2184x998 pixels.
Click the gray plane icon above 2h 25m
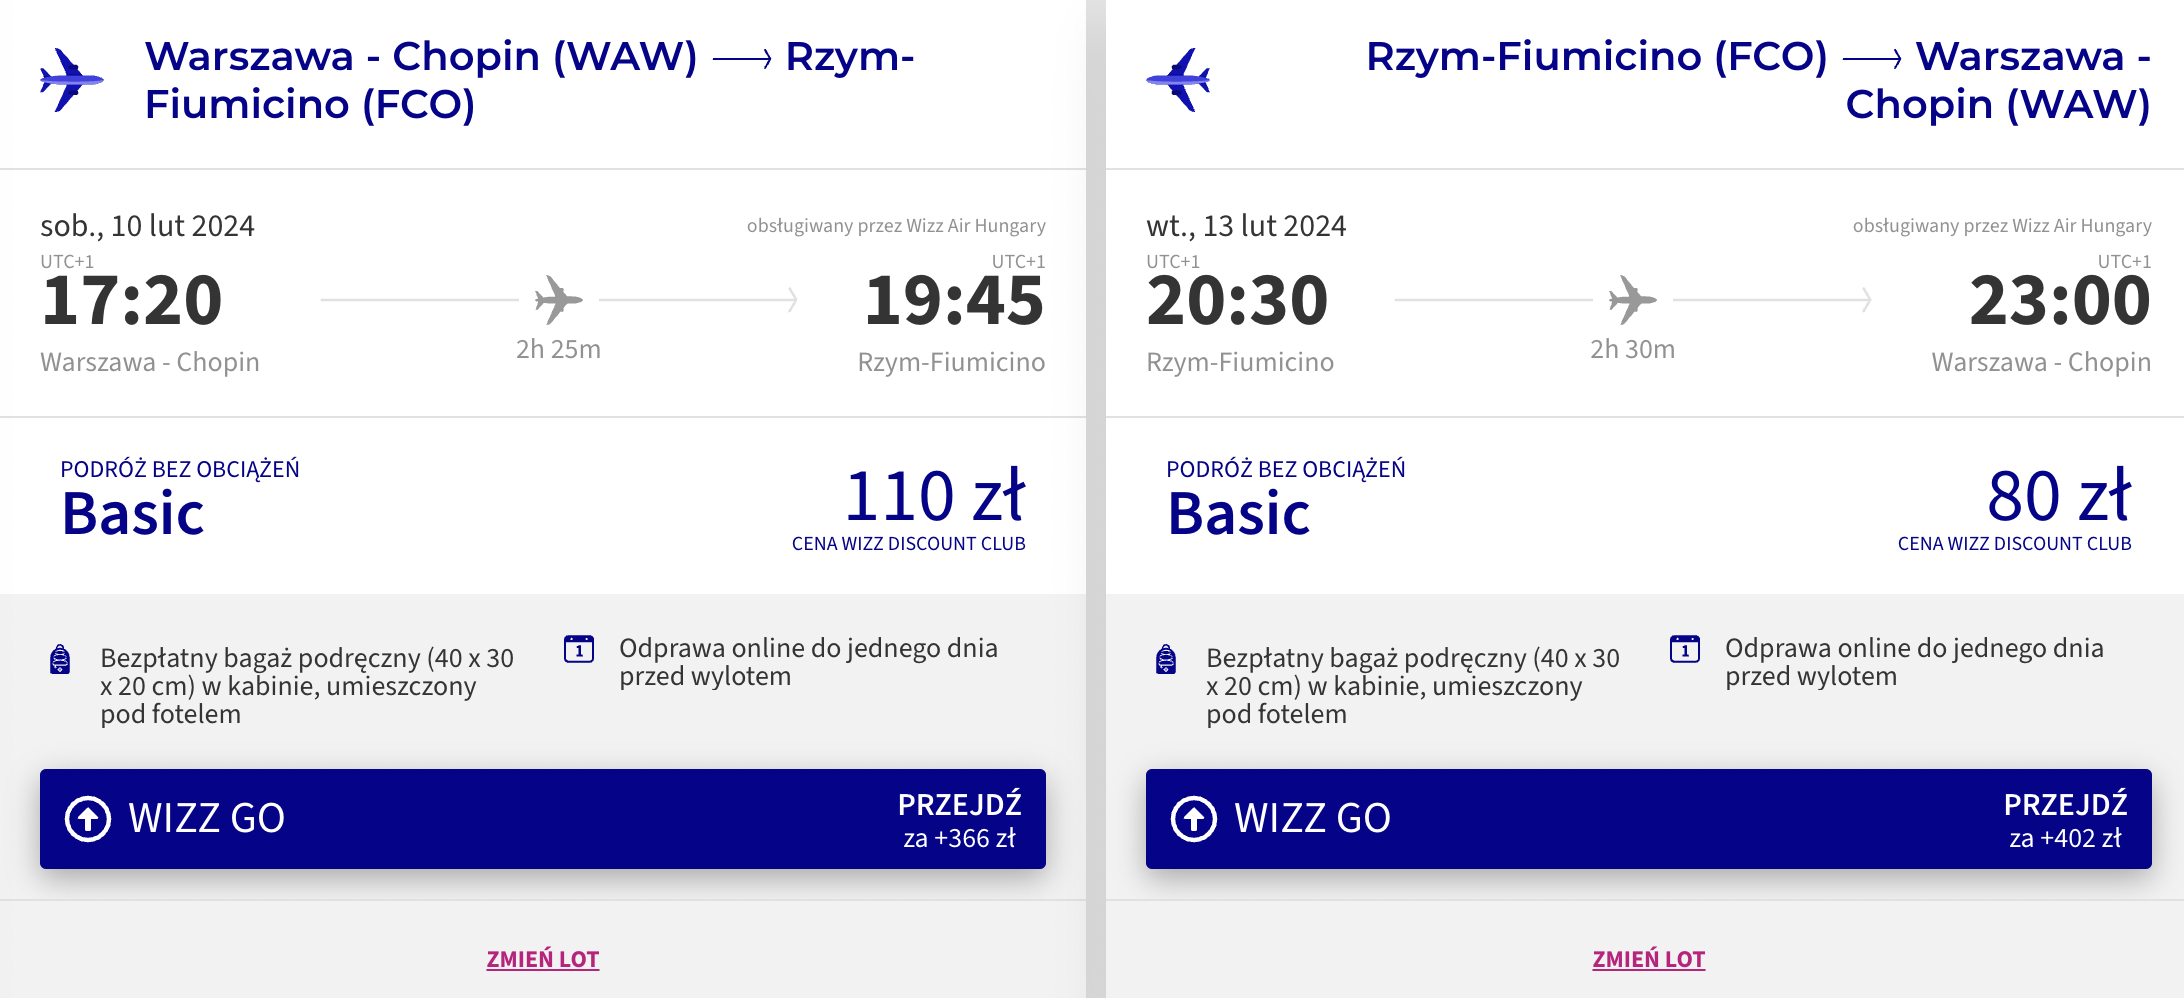pos(558,299)
